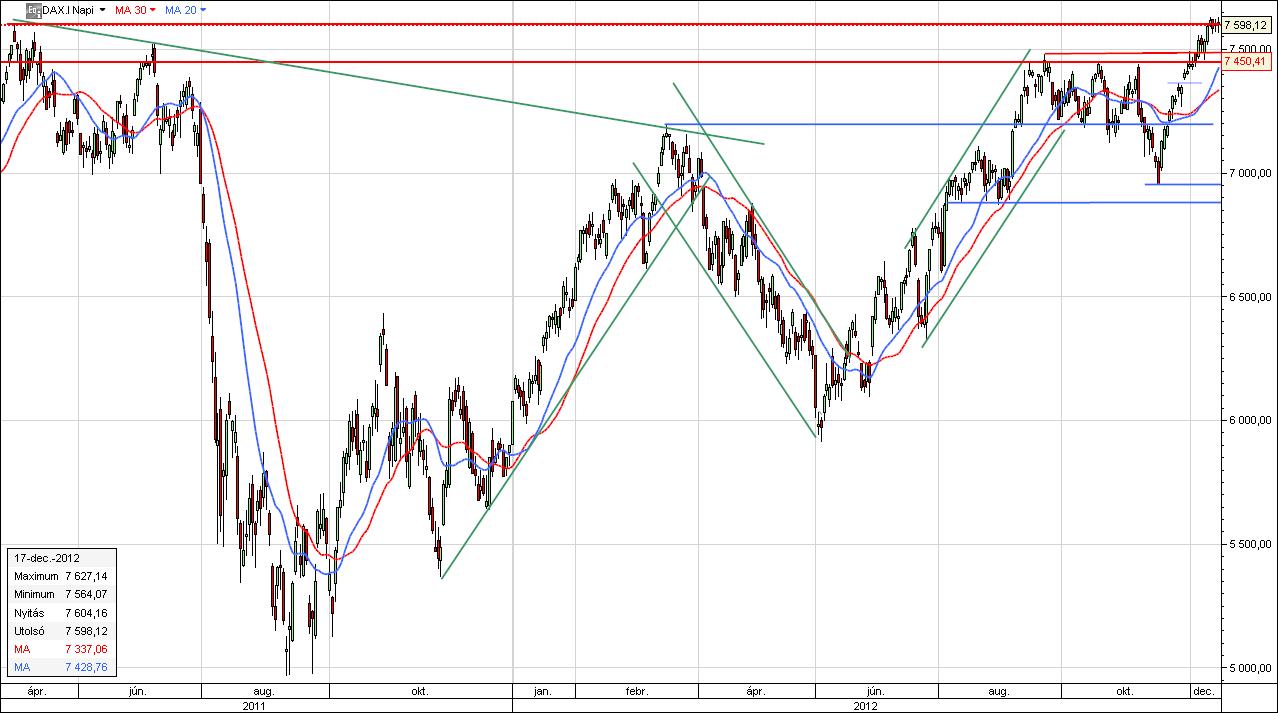This screenshot has height=713, width=1278.
Task: Open the DAX.I Napi dropdown arrow
Action: [103, 9]
